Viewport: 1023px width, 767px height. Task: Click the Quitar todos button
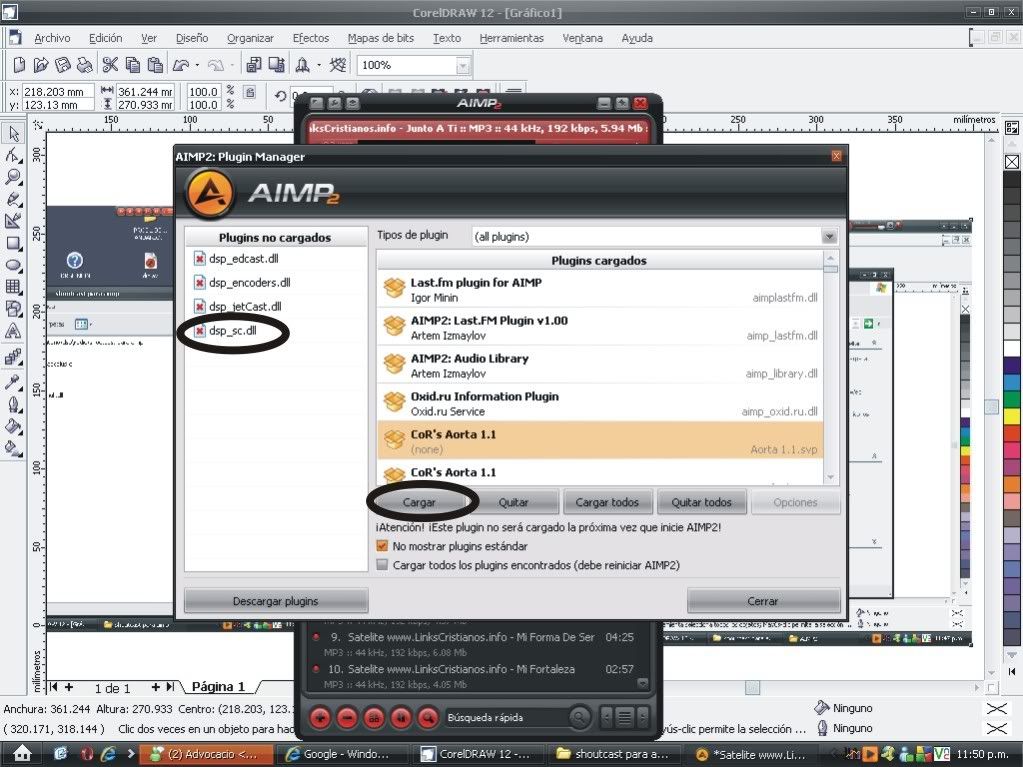pyautogui.click(x=701, y=502)
